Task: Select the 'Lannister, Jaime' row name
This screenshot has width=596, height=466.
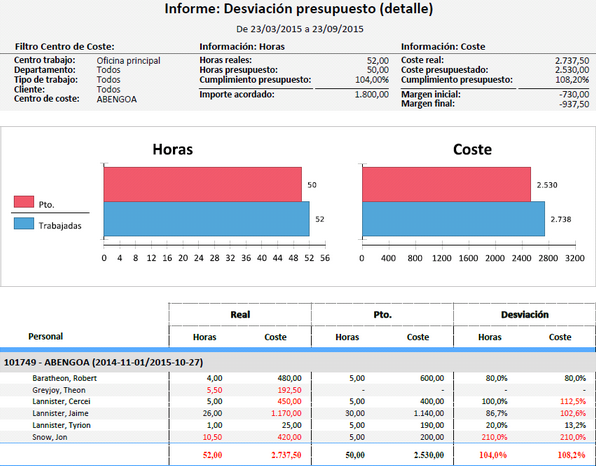Action: coord(60,413)
